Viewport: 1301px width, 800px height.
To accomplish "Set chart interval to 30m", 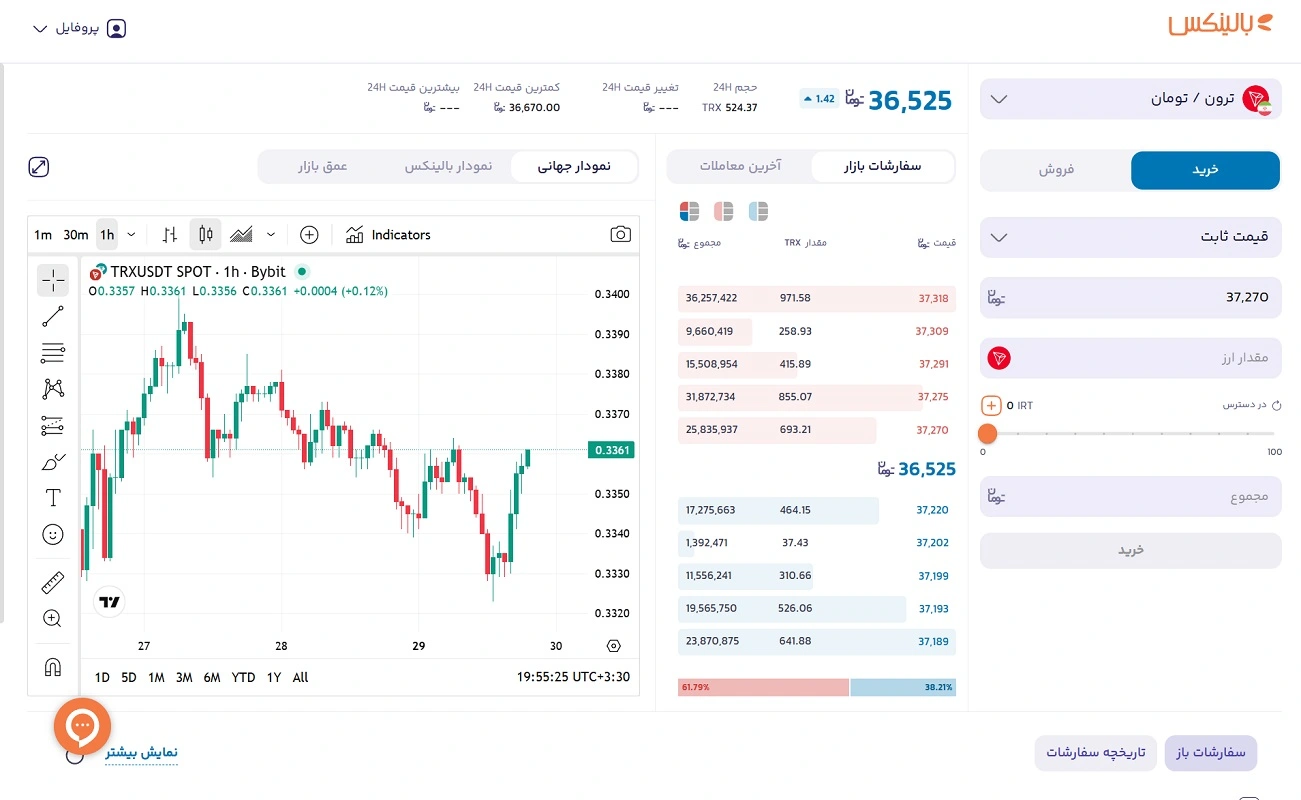I will (x=76, y=234).
